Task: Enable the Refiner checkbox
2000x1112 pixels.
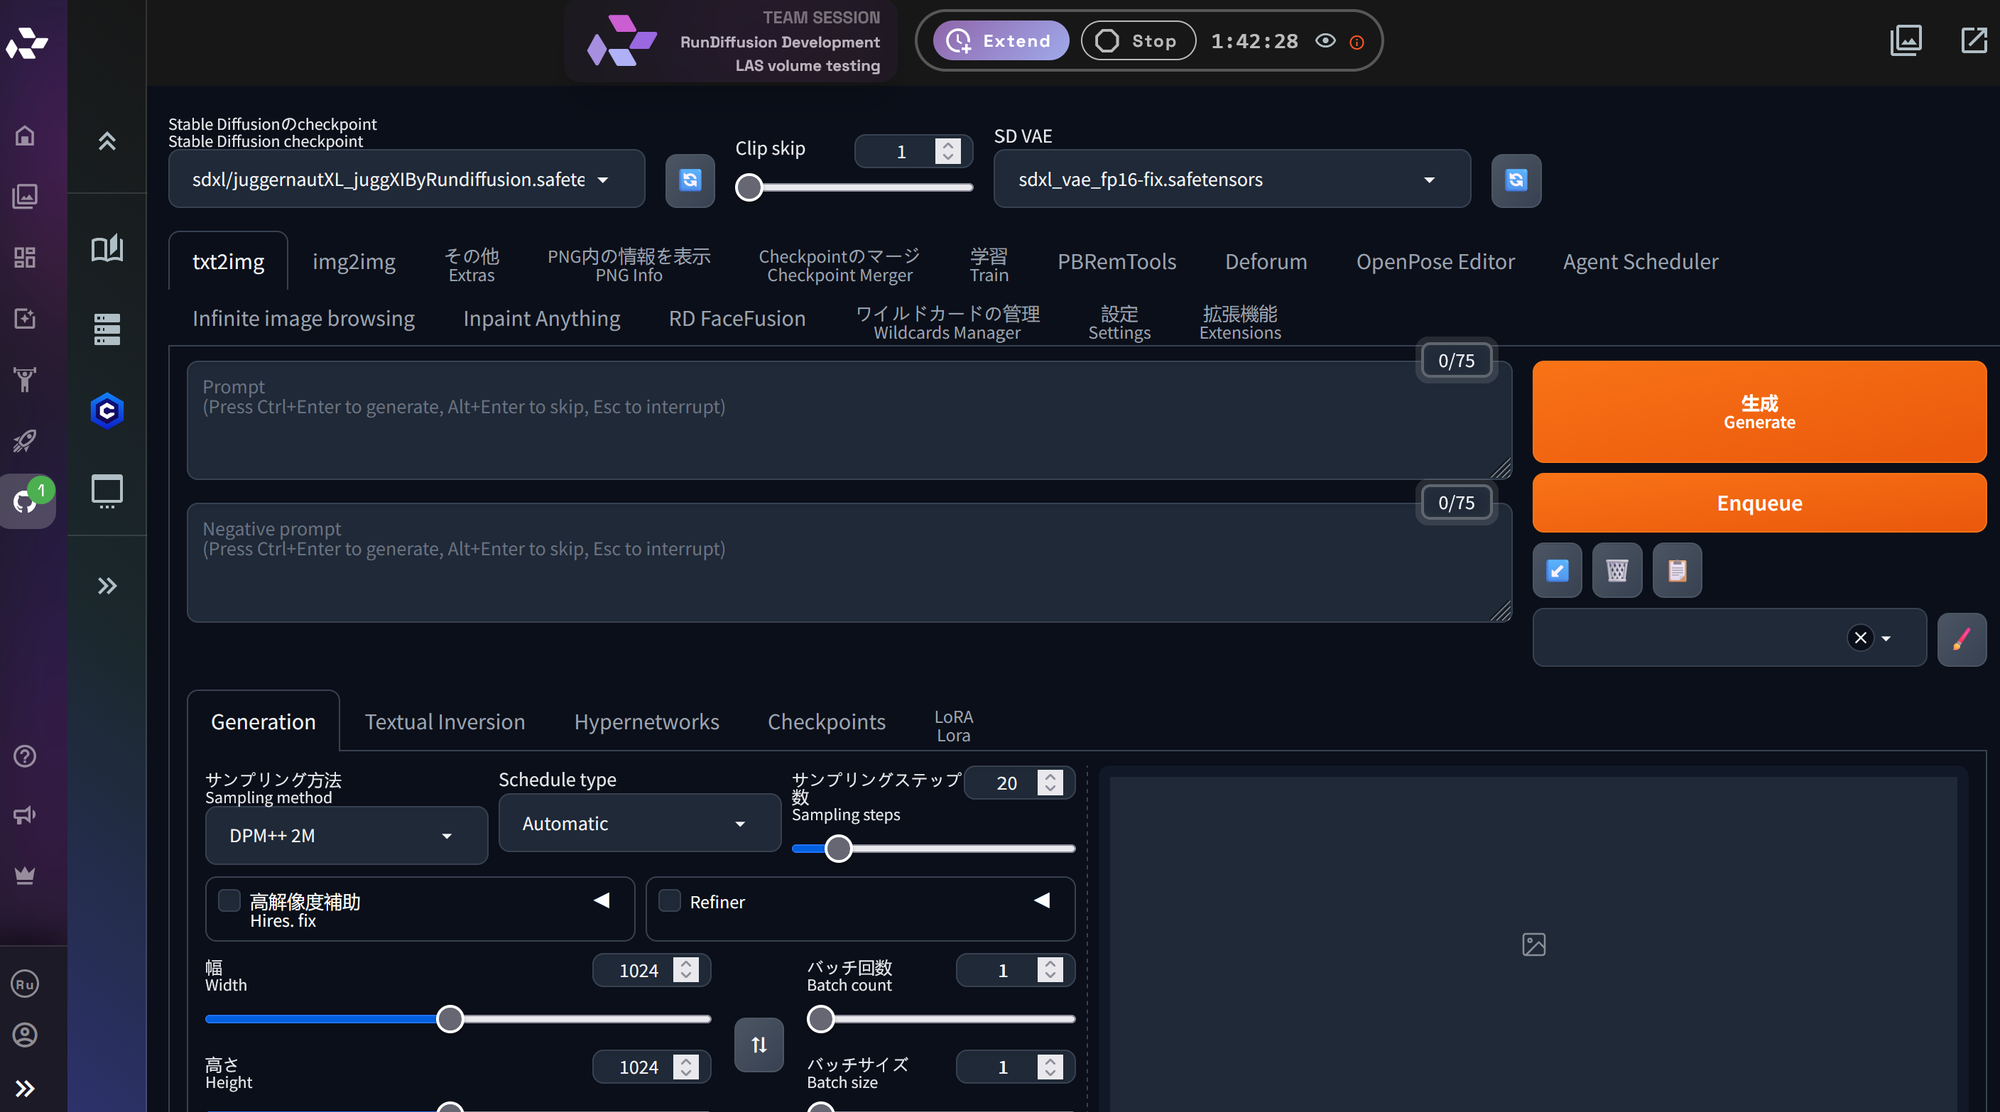Action: 670,901
